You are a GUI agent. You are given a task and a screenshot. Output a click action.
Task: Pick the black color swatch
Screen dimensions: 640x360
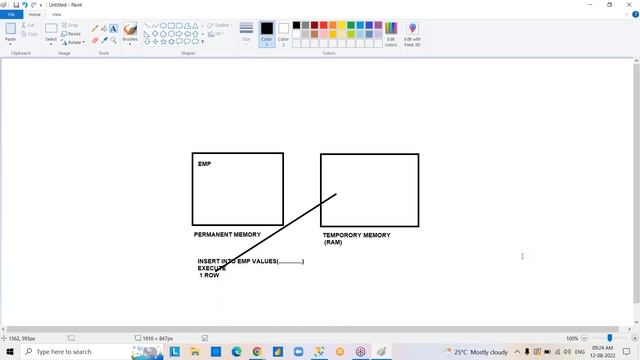click(297, 25)
